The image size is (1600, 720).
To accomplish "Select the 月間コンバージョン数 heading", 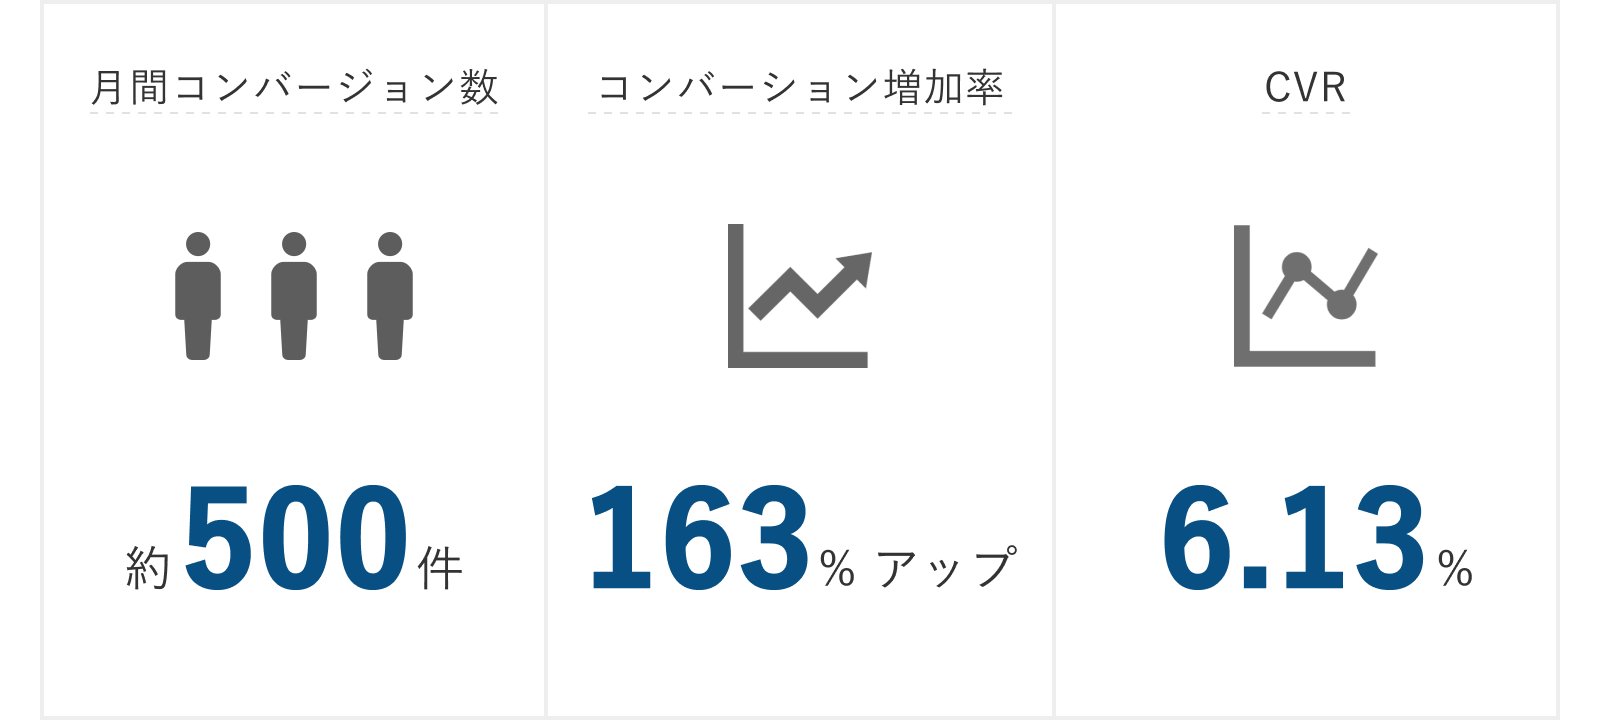I will click(x=294, y=88).
